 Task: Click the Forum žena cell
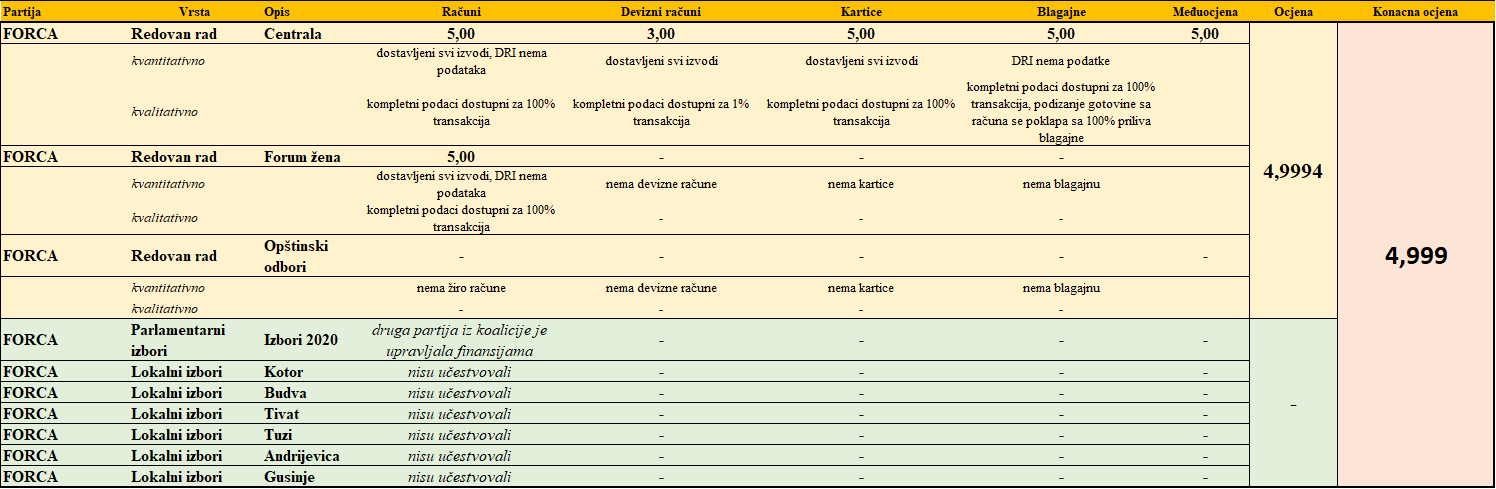[303, 156]
